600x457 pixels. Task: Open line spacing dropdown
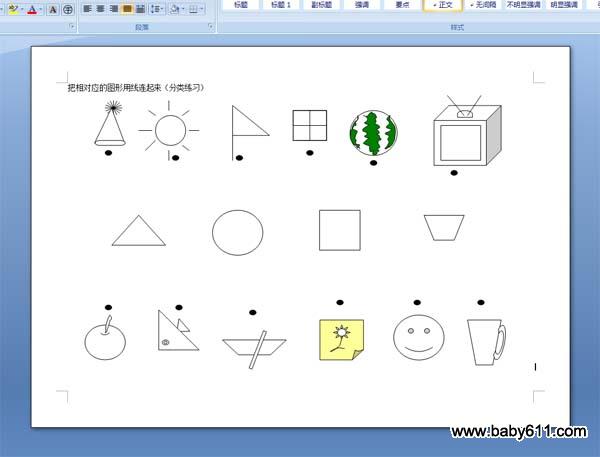tap(156, 9)
